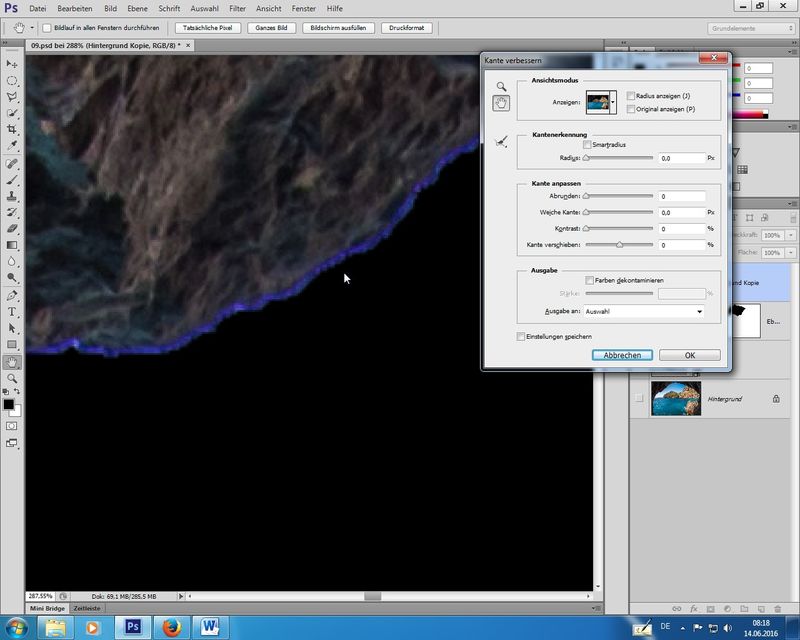Image resolution: width=800 pixels, height=640 pixels.
Task: Select the Zoom tool in Kante verbessern dialog
Action: (502, 87)
